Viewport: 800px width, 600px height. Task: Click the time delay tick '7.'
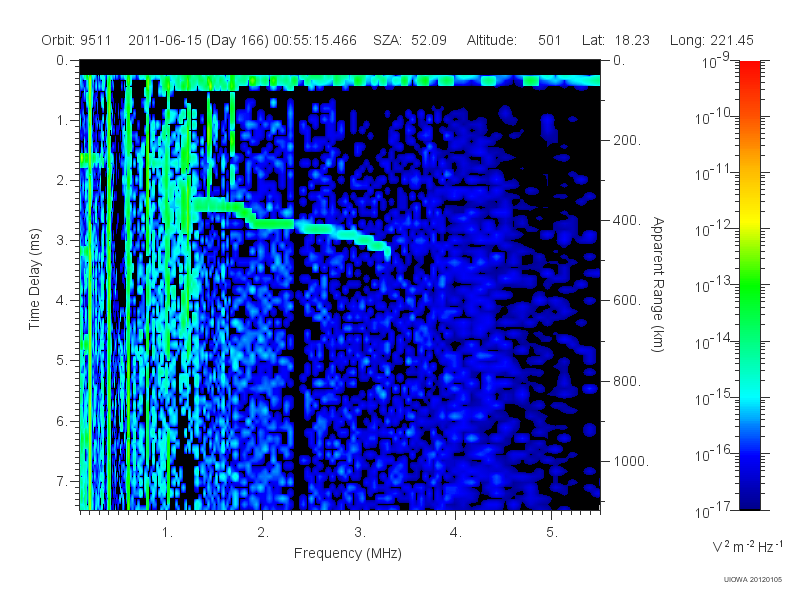click(x=62, y=481)
